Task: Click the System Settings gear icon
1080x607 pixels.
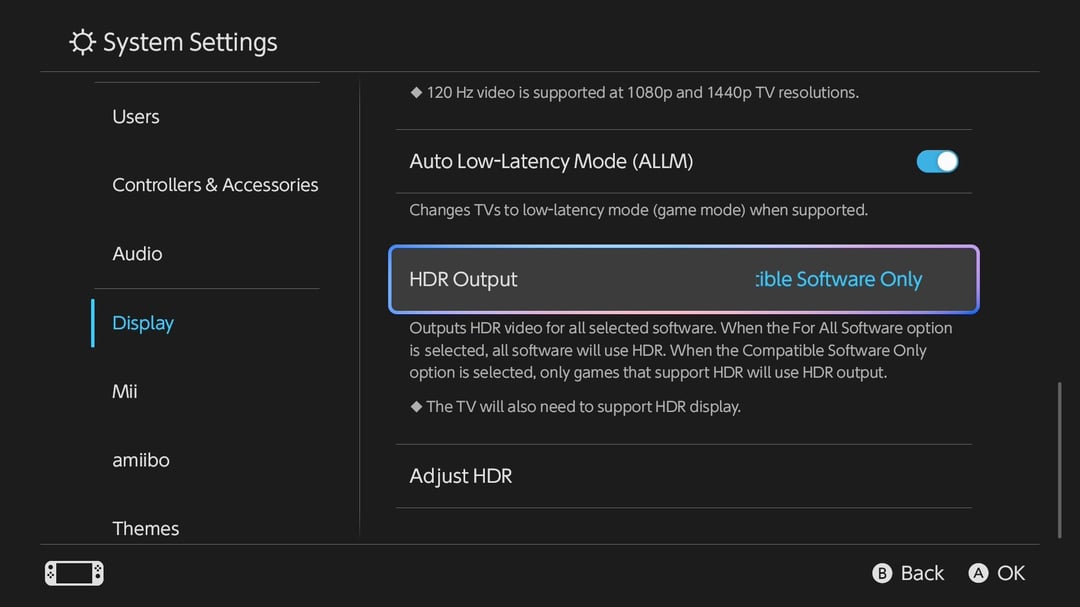Action: point(82,42)
